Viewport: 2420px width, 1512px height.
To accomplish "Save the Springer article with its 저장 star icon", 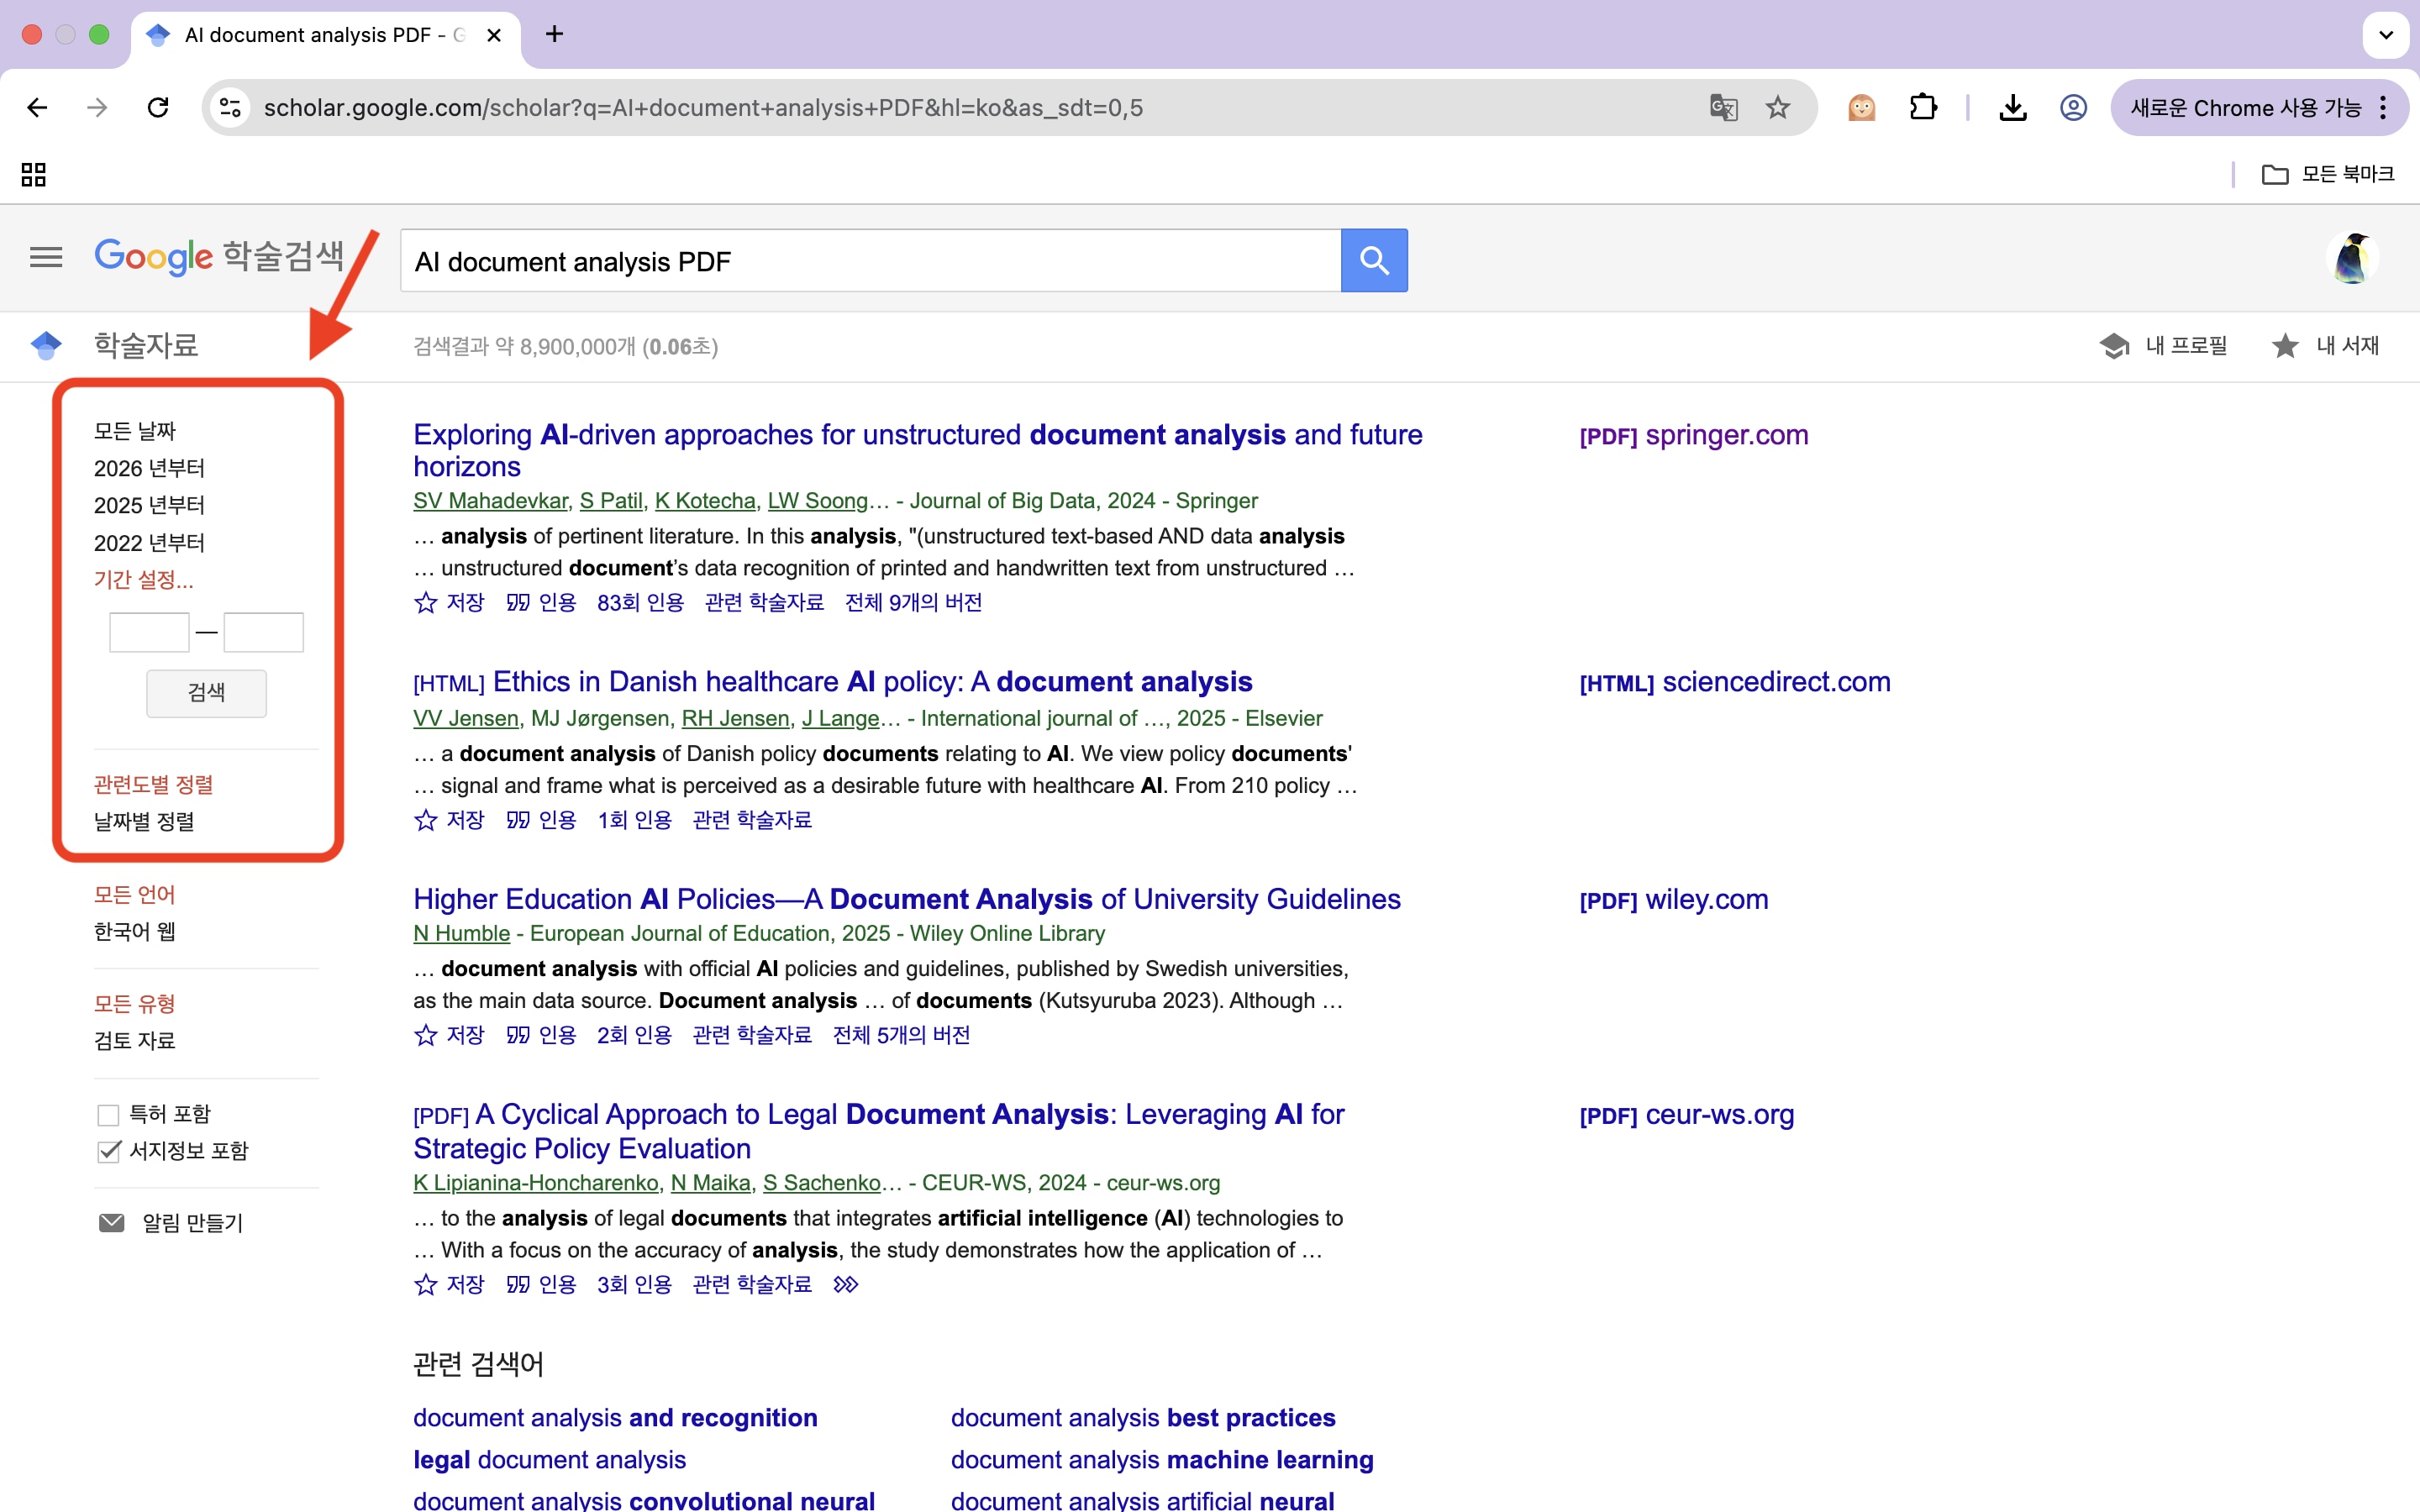I will click(425, 602).
